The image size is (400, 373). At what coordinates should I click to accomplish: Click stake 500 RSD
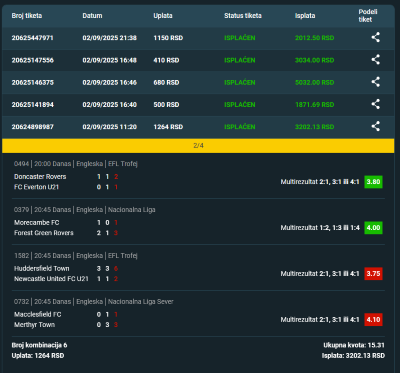166,105
